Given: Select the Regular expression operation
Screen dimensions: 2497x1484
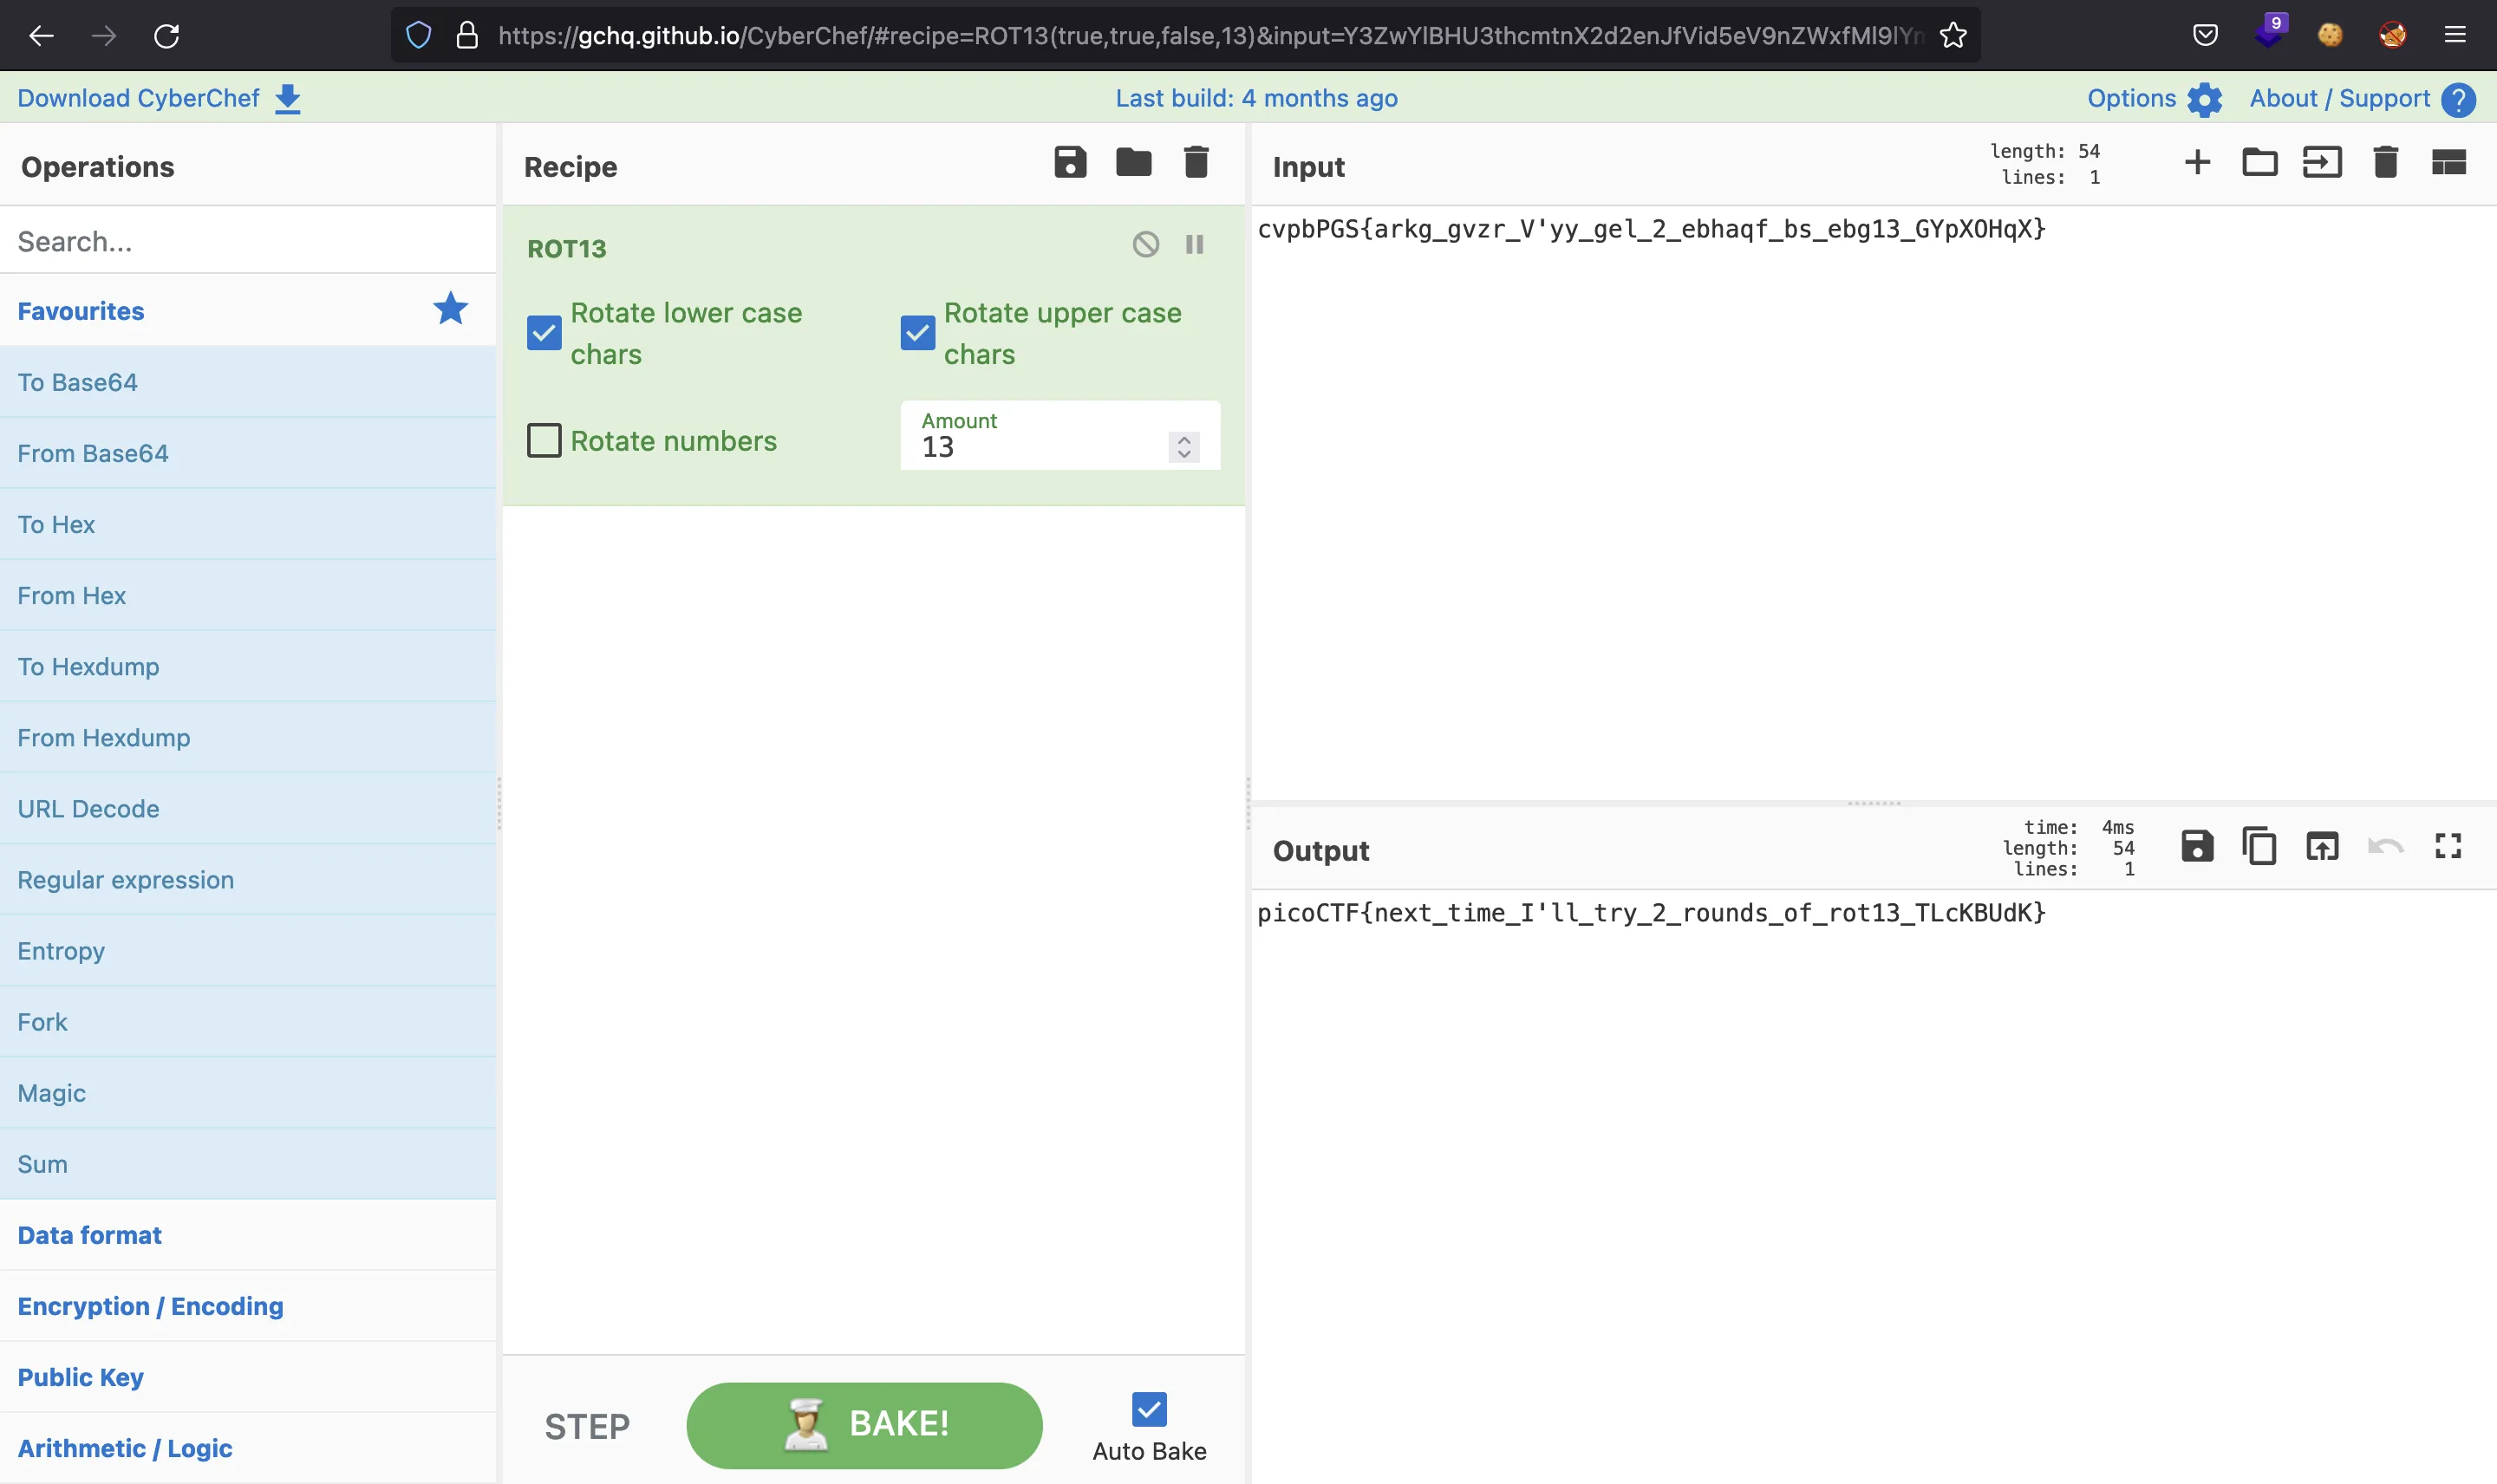Looking at the screenshot, I should click(248, 879).
